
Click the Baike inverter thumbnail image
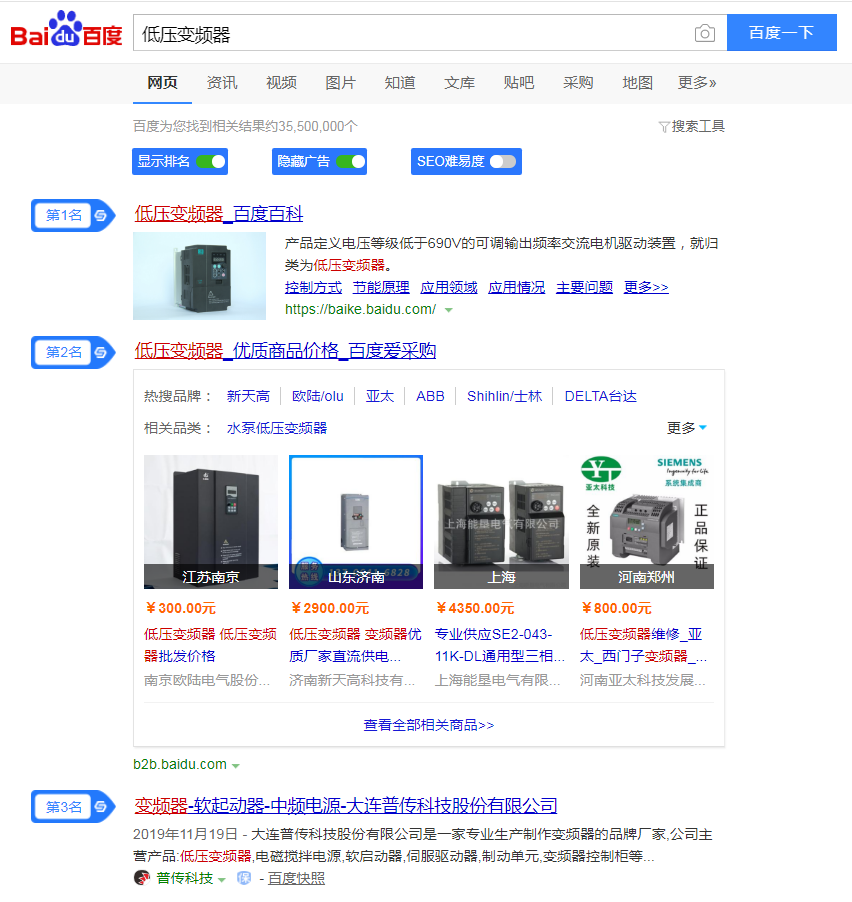pos(200,276)
